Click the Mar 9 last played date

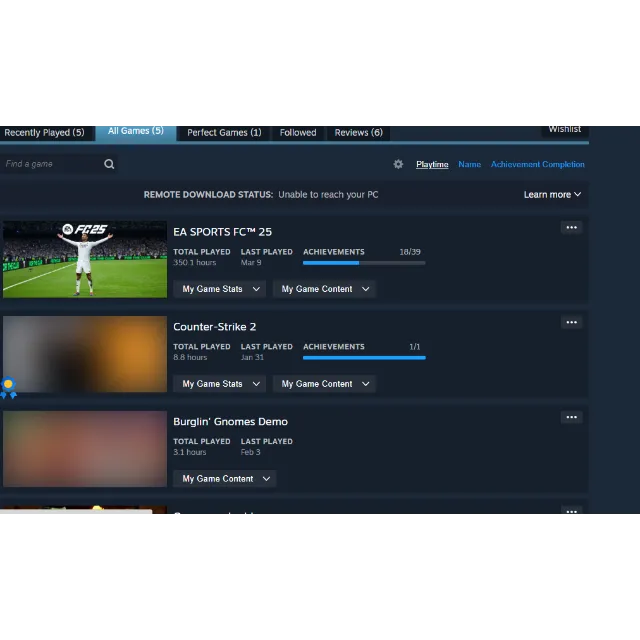(x=251, y=262)
